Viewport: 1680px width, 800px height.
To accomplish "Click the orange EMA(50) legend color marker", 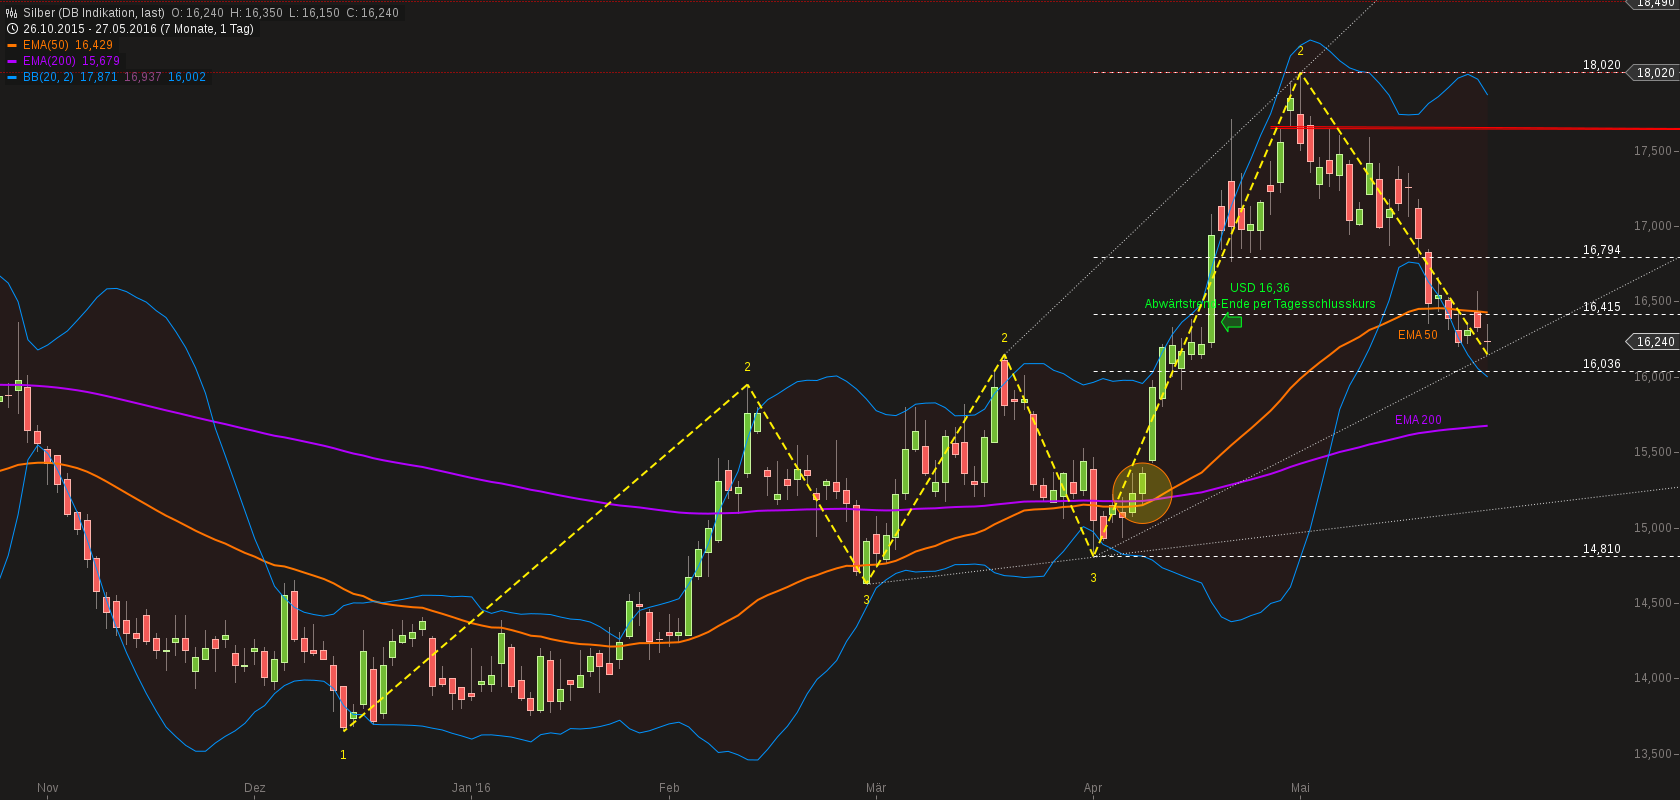I will click(12, 45).
